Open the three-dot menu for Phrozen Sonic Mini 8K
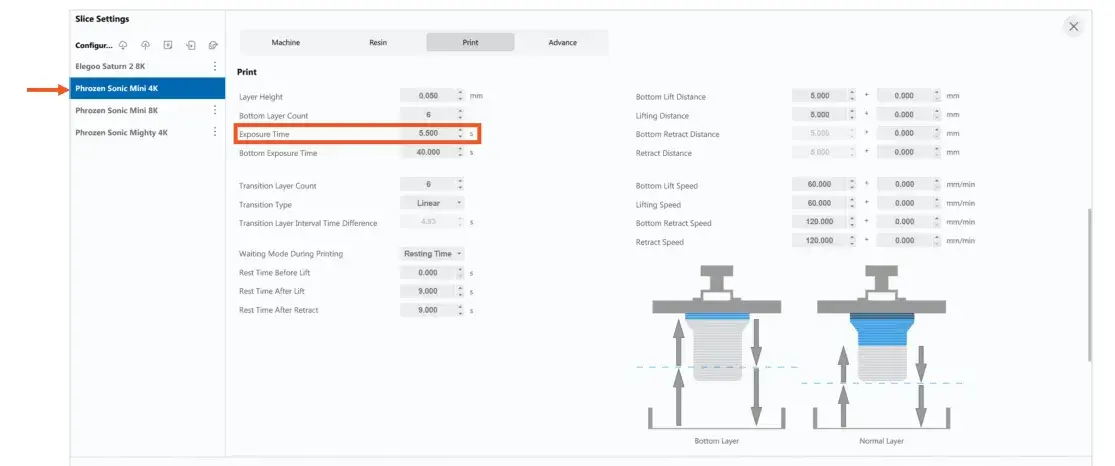 (x=214, y=110)
